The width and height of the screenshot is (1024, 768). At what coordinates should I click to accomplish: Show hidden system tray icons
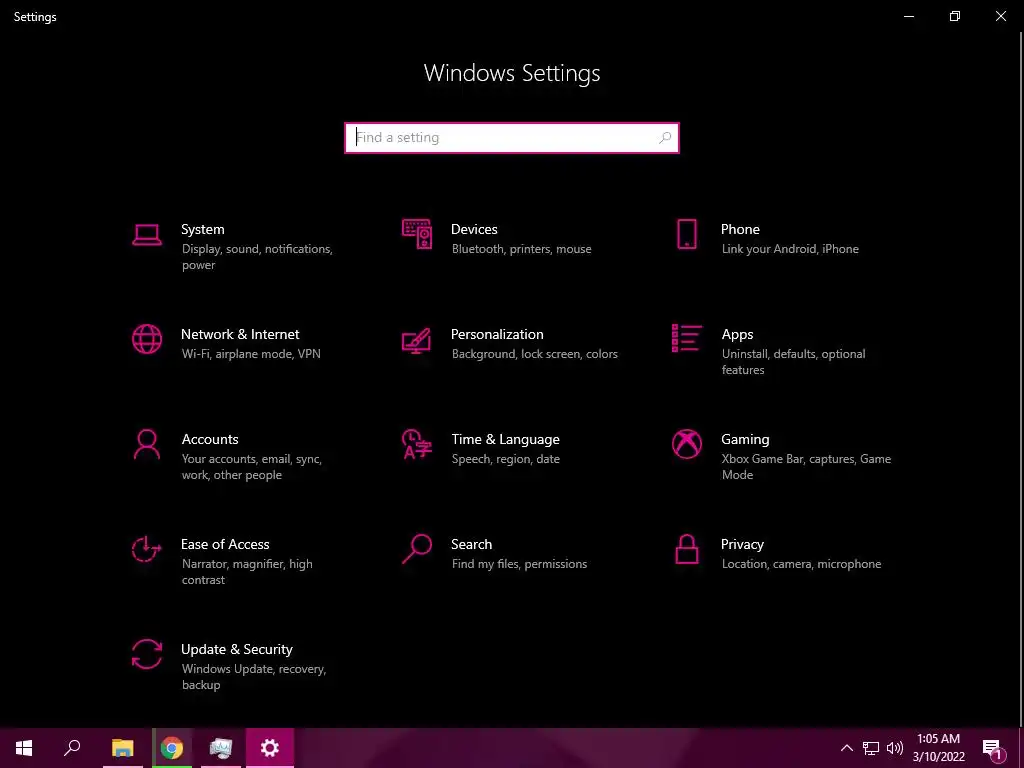click(x=846, y=748)
